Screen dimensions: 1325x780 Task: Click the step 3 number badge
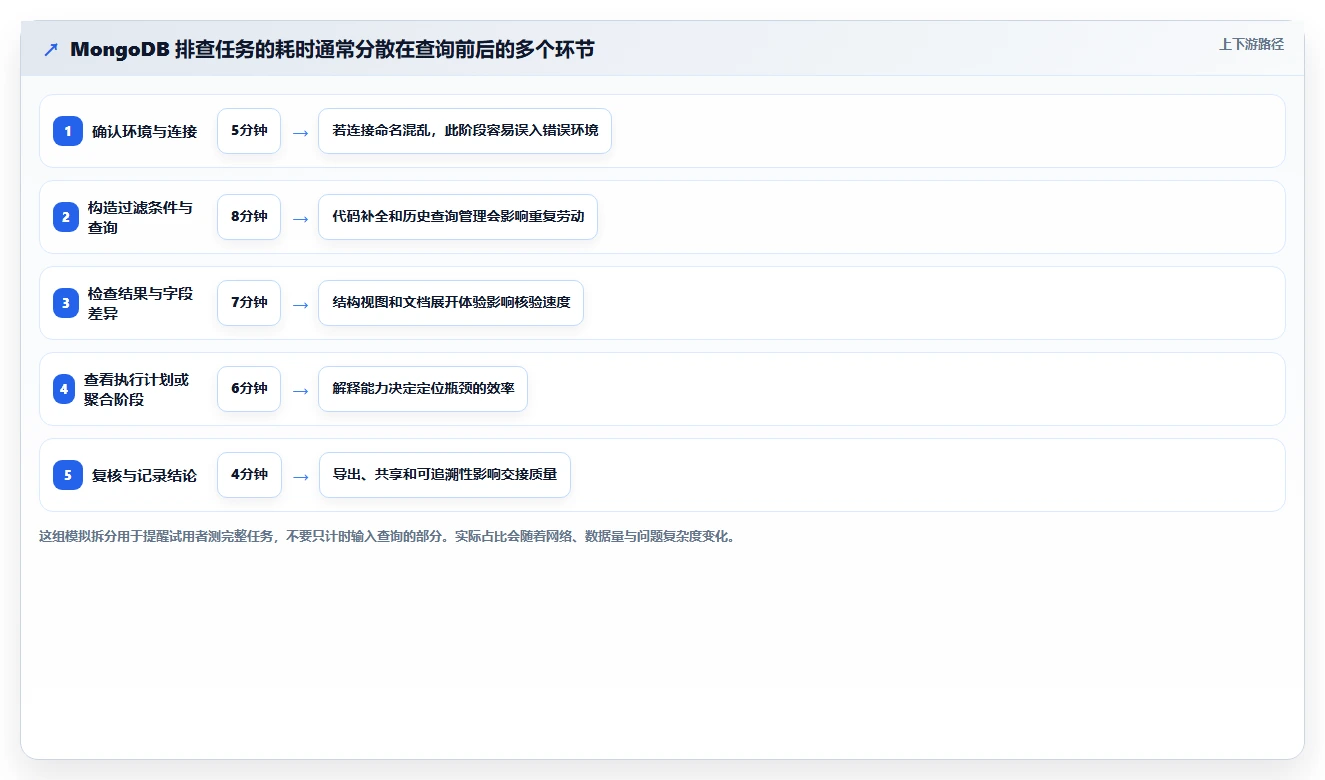pos(65,303)
